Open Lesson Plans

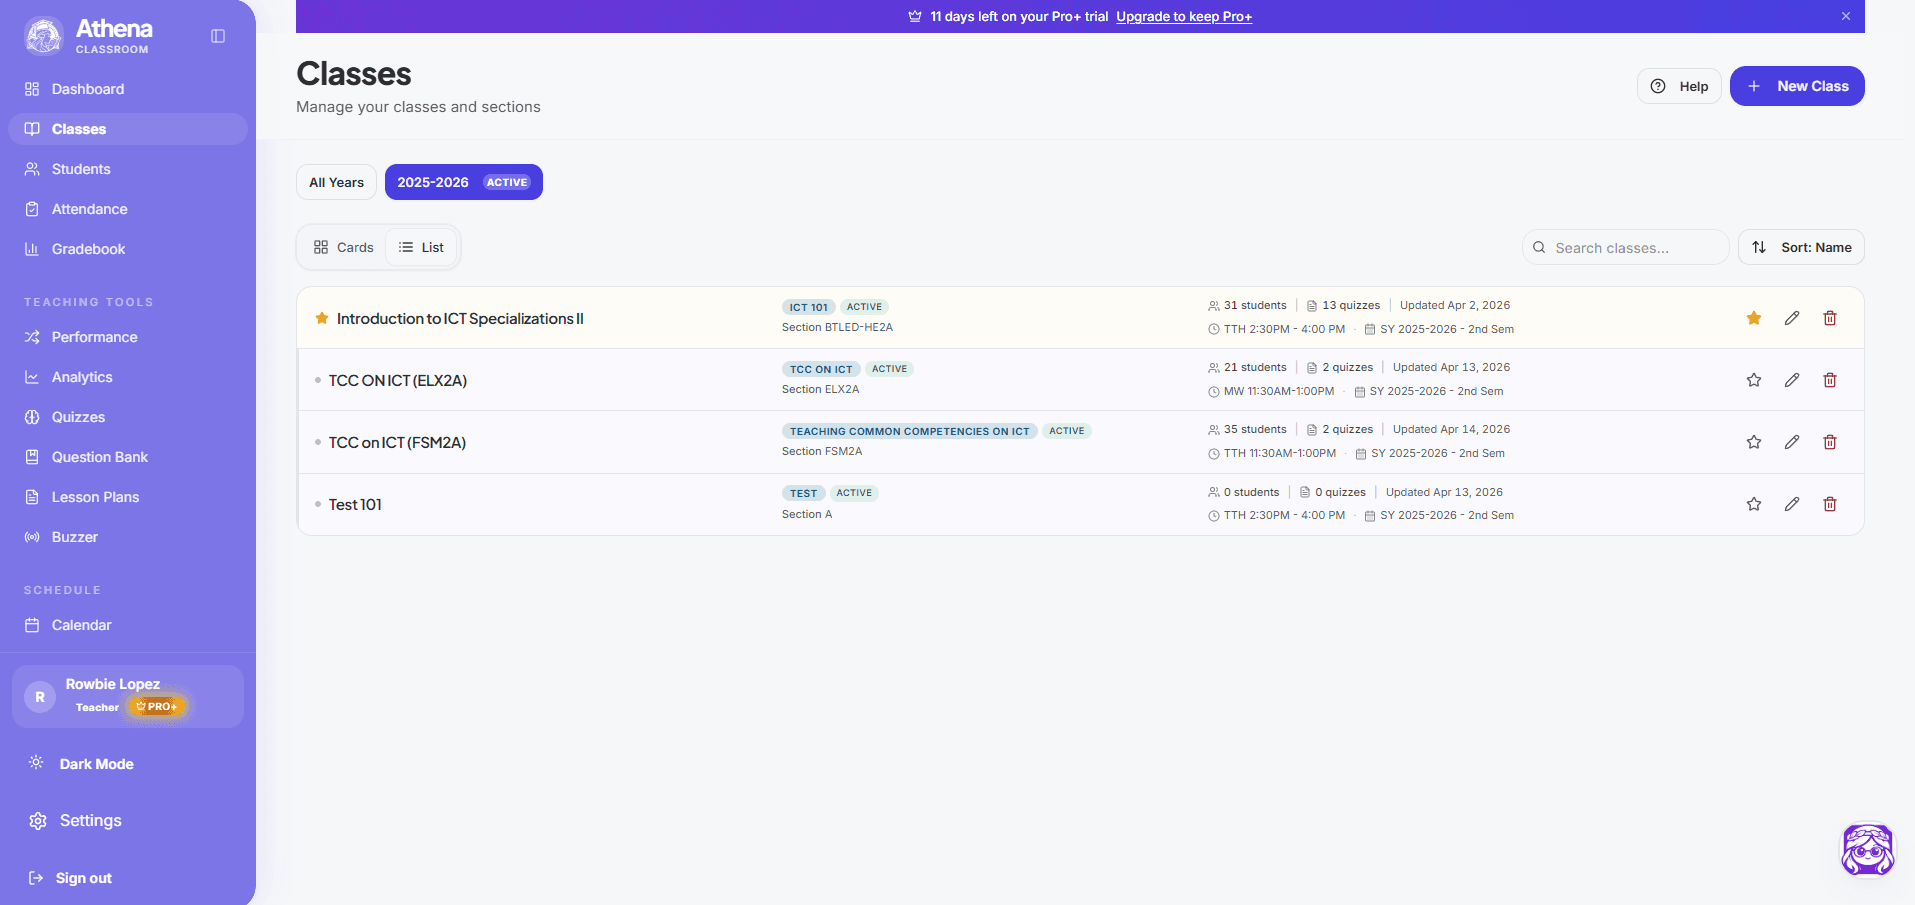[128, 497]
